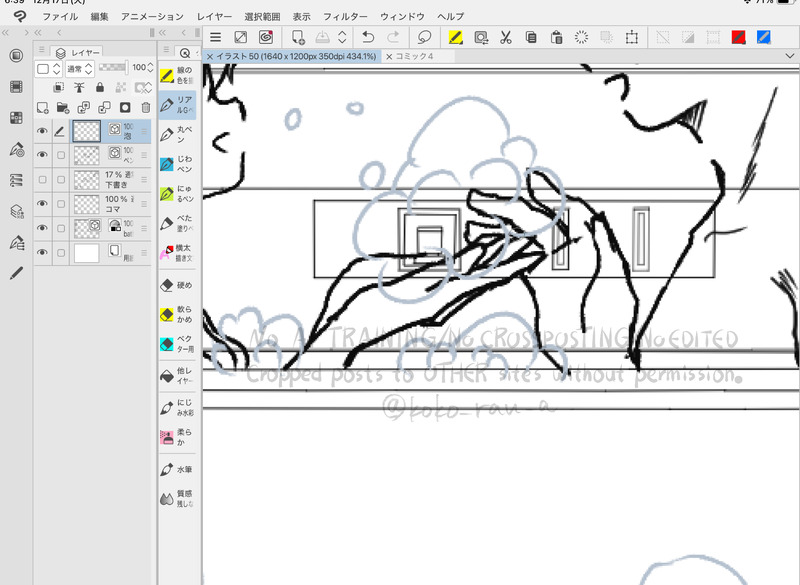The width and height of the screenshot is (800, 585).
Task: Click the scale/rotate transform icon
Action: [632, 37]
